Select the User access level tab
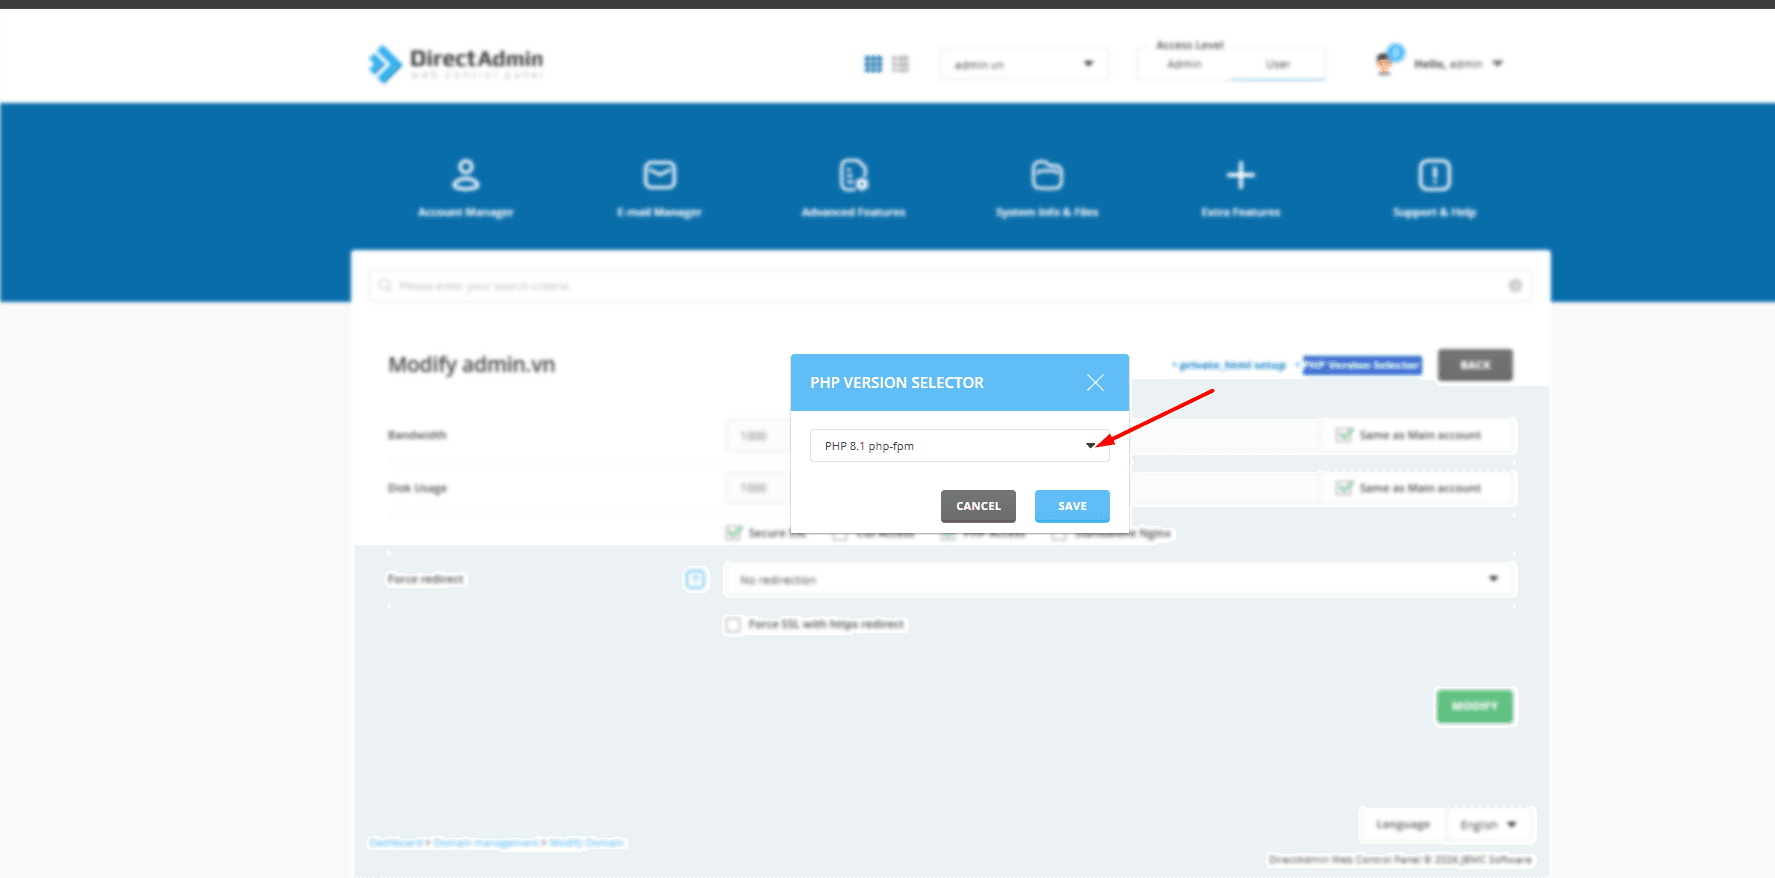1775x878 pixels. click(1277, 64)
